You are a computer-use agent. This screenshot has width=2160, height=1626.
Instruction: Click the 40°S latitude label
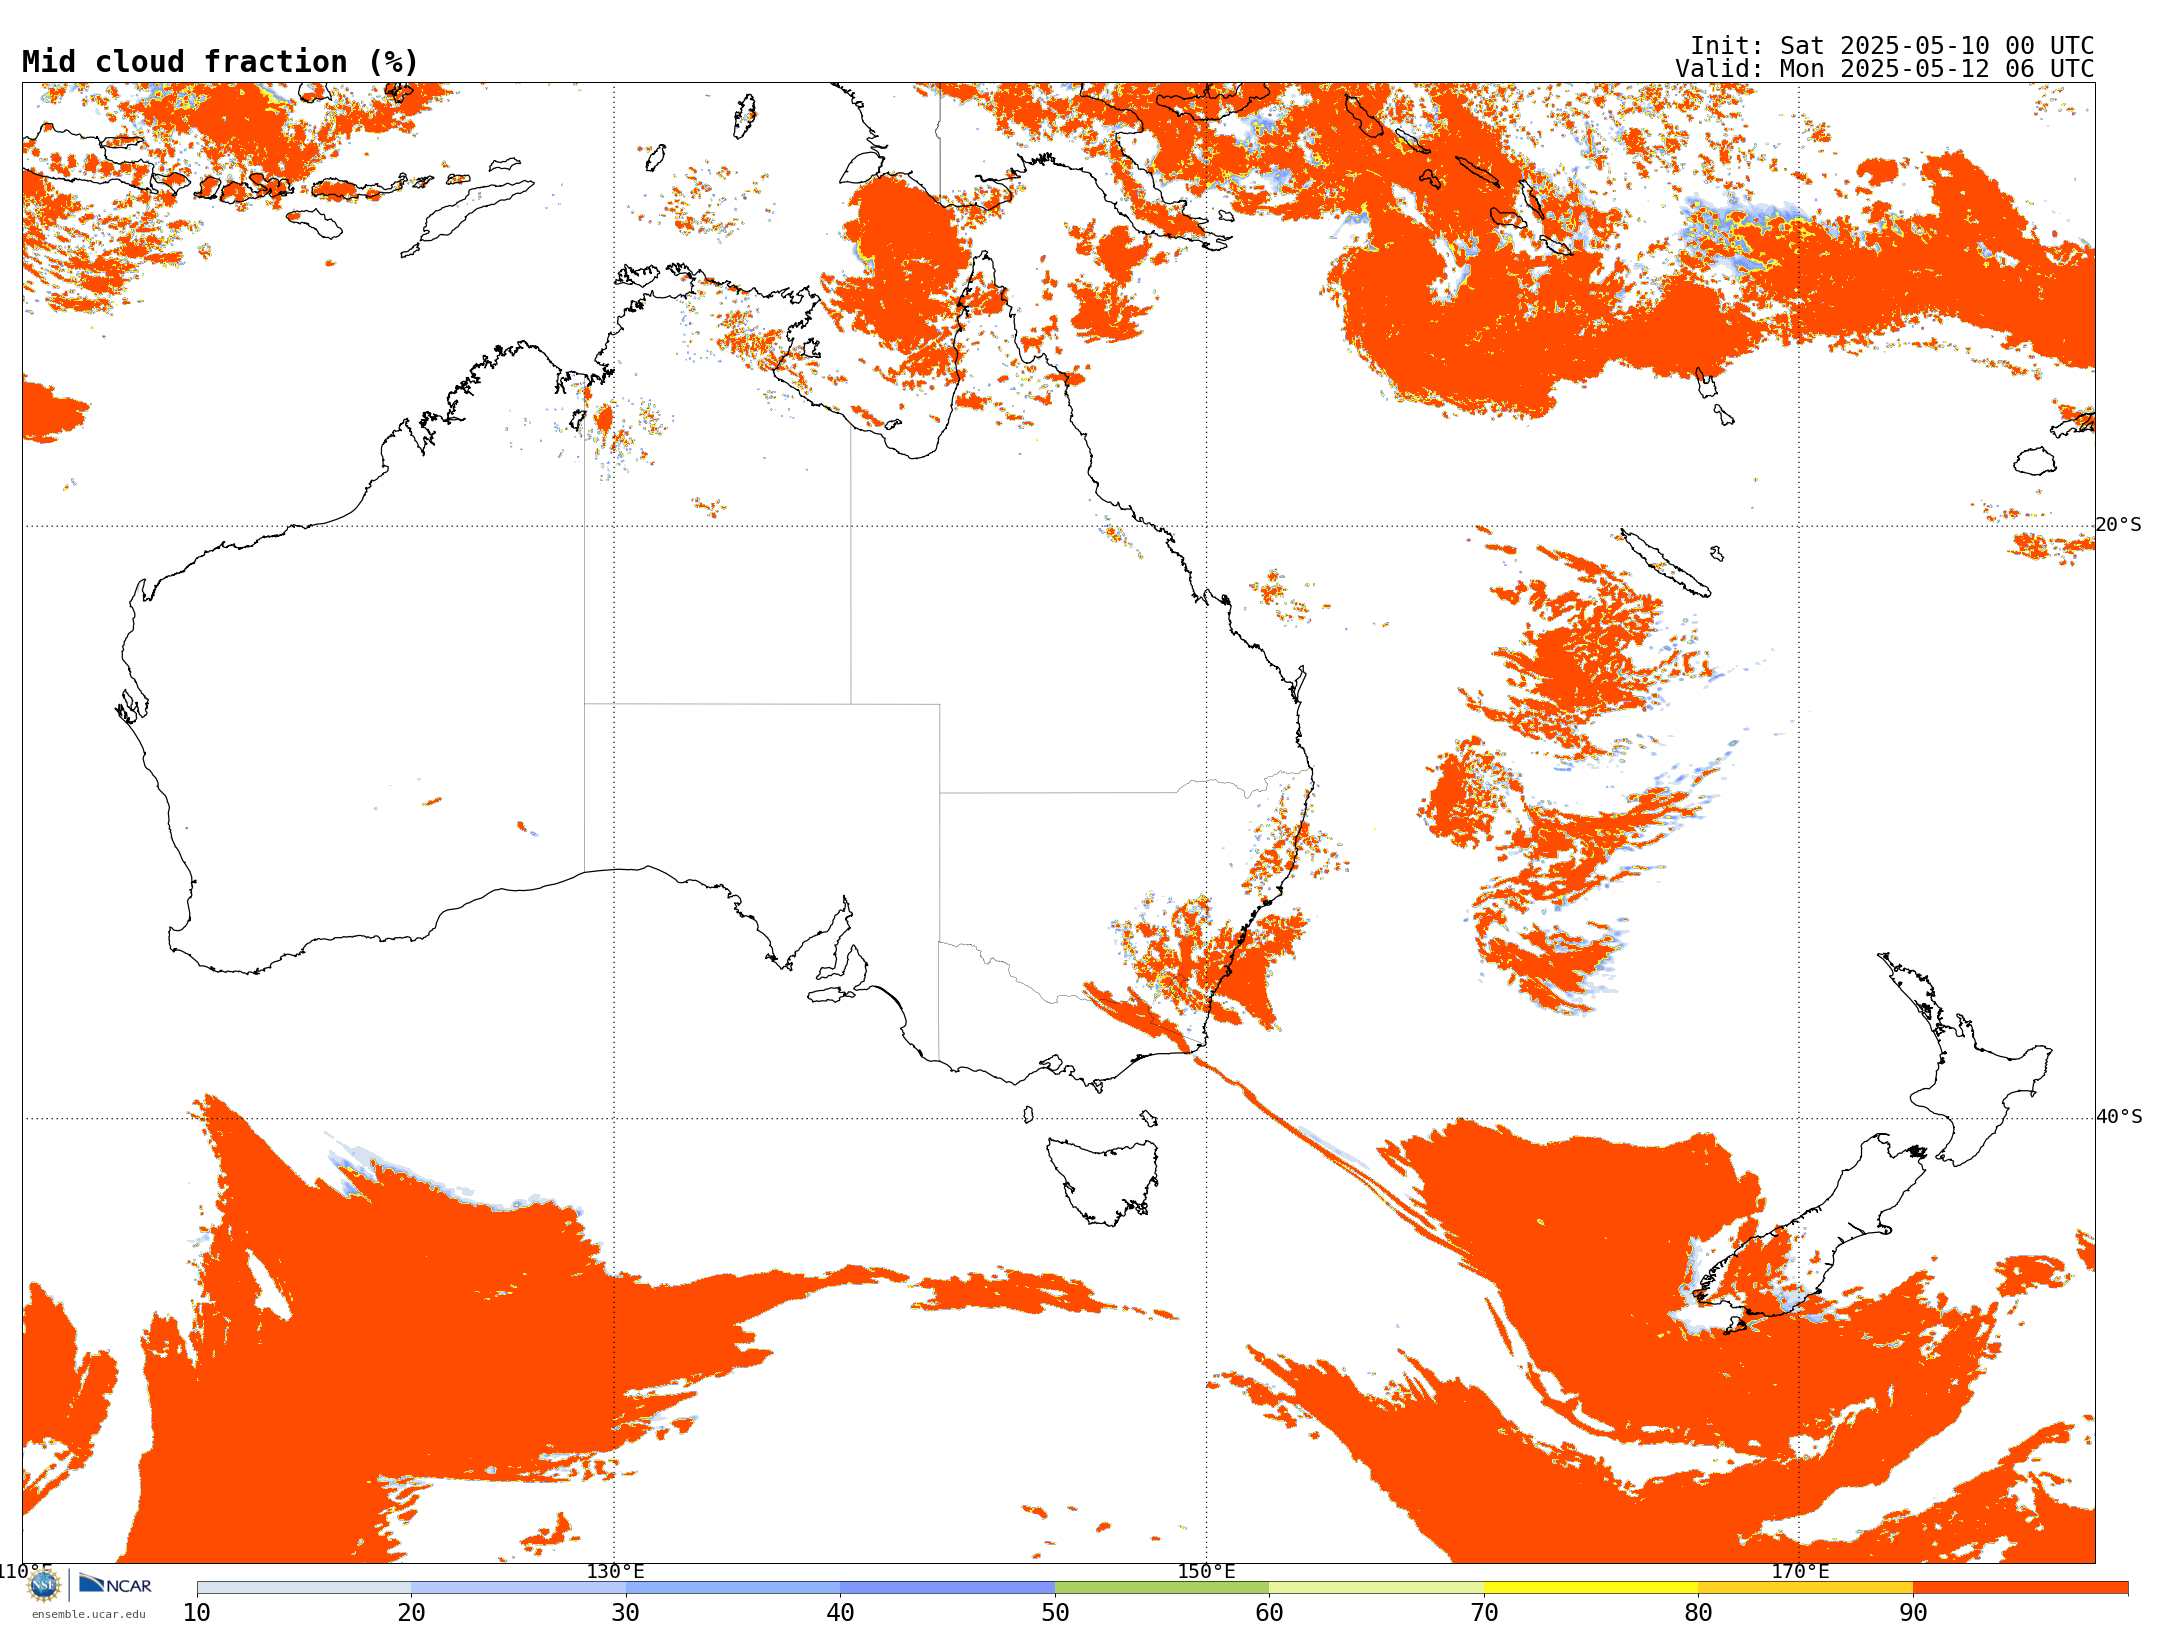2119,1117
